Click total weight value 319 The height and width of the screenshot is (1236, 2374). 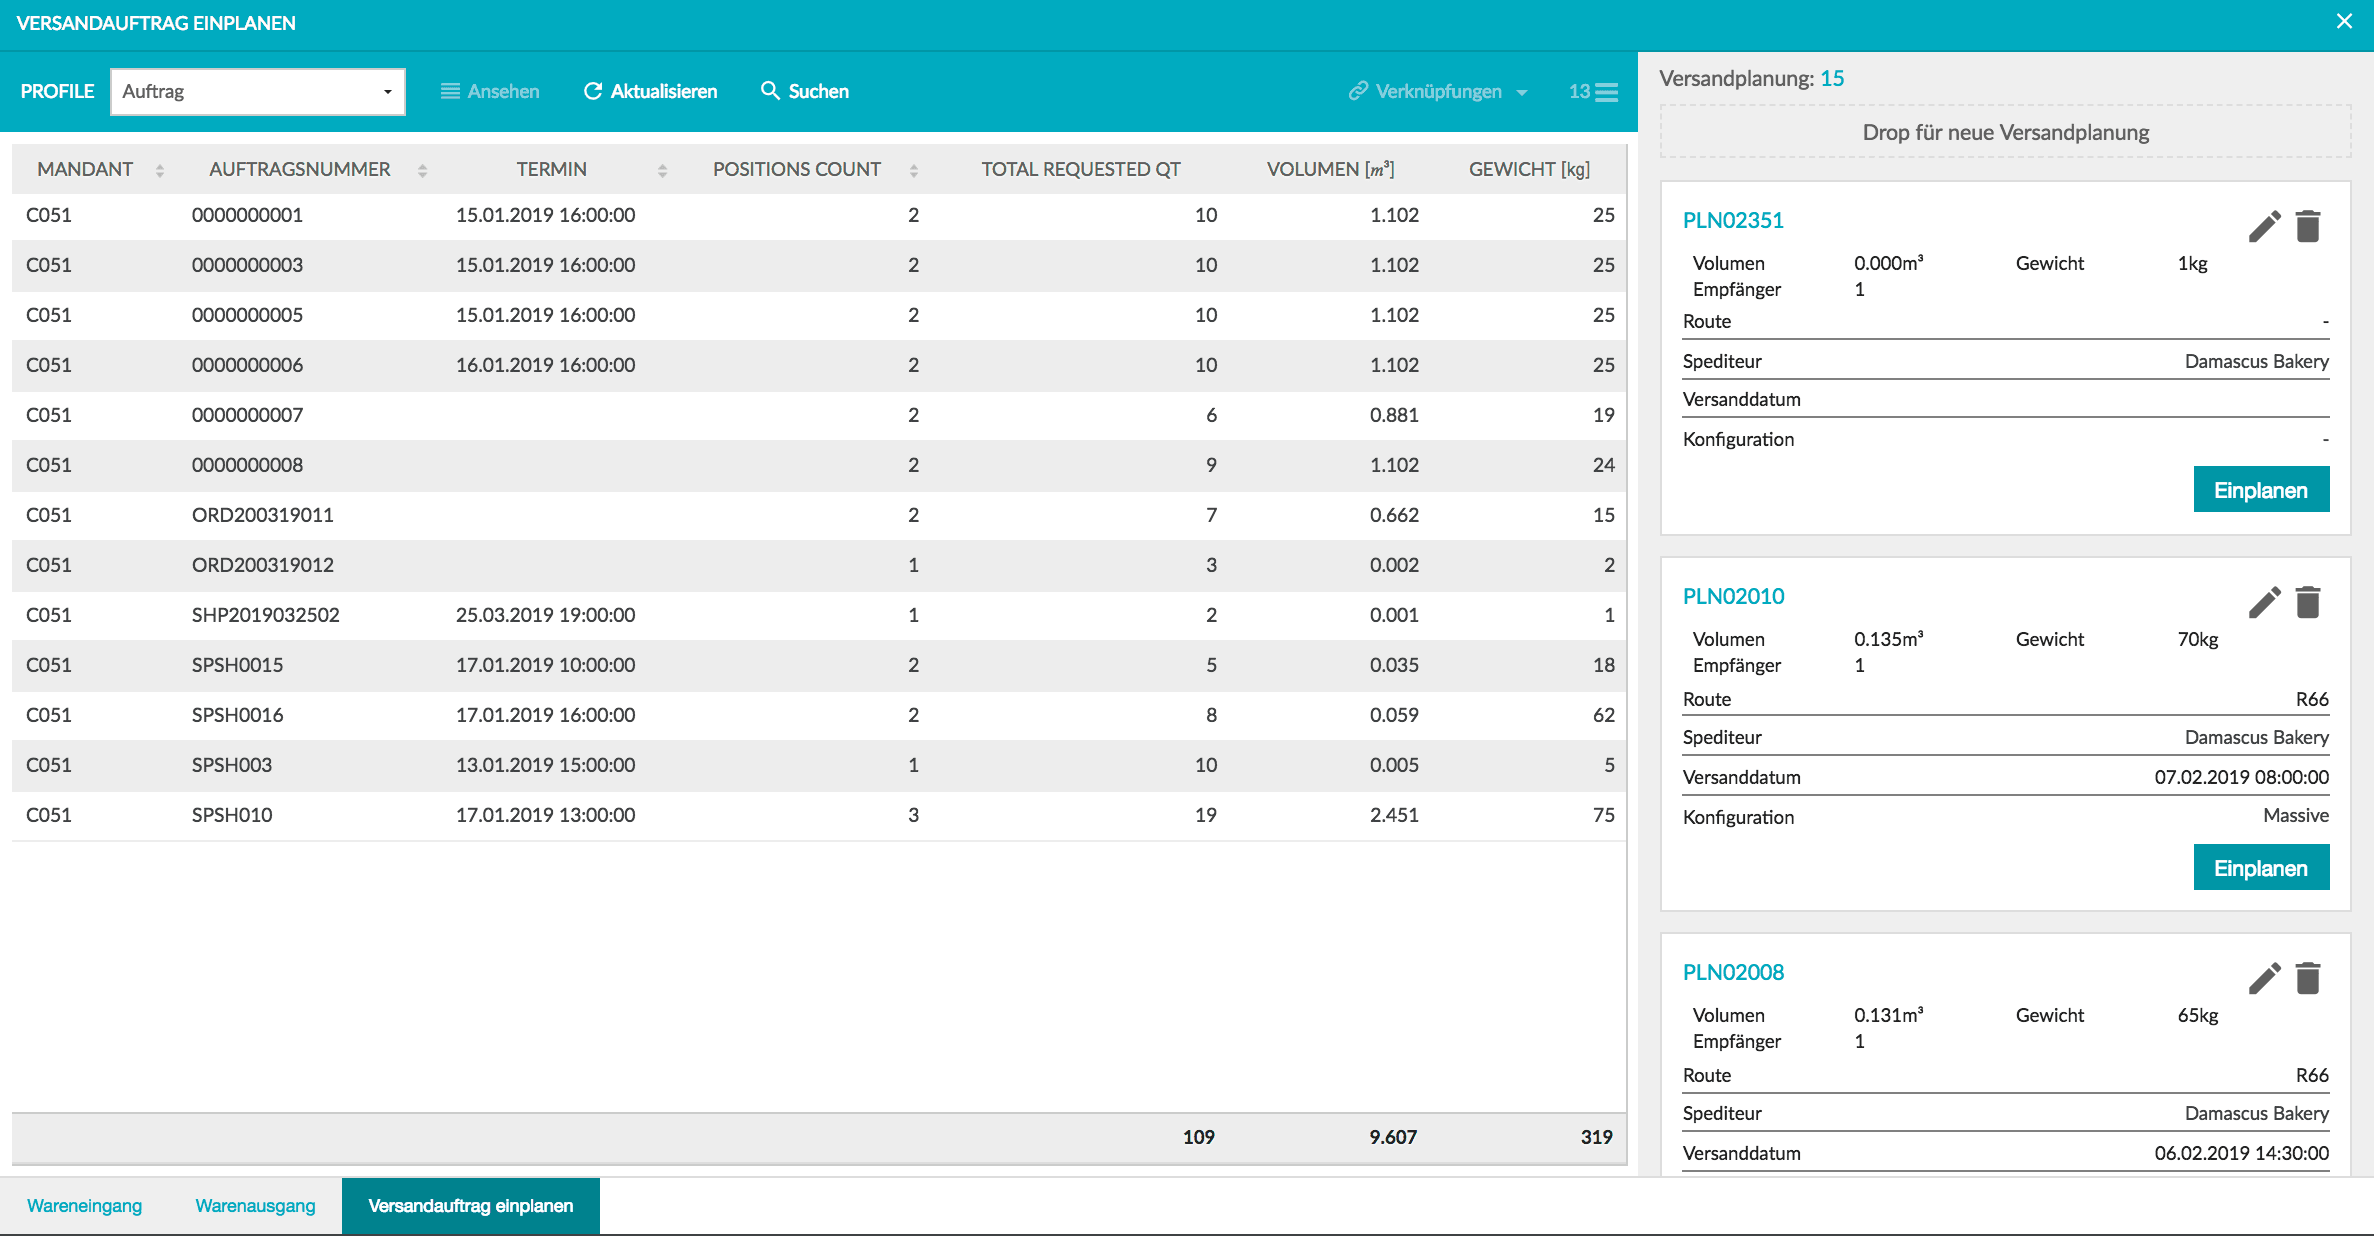[1596, 1137]
